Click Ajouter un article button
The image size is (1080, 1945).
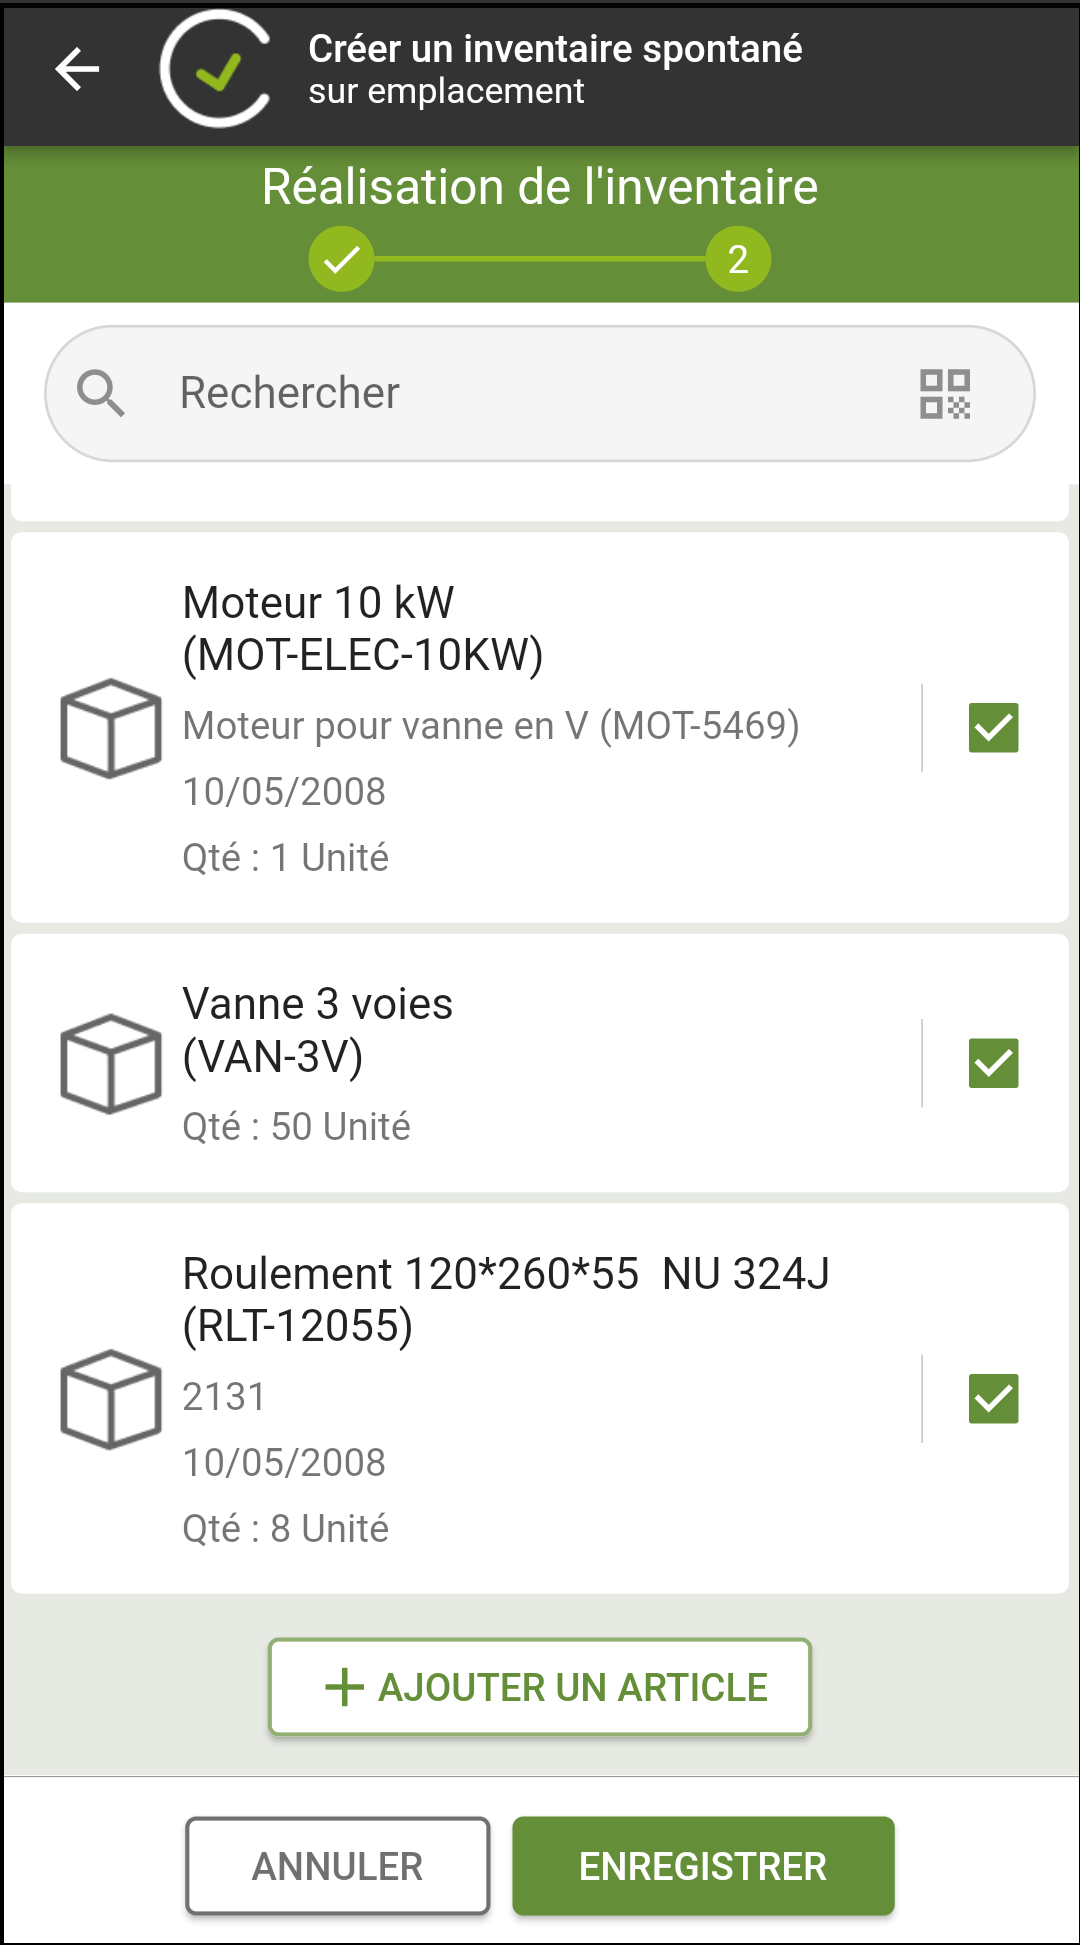coord(540,1687)
